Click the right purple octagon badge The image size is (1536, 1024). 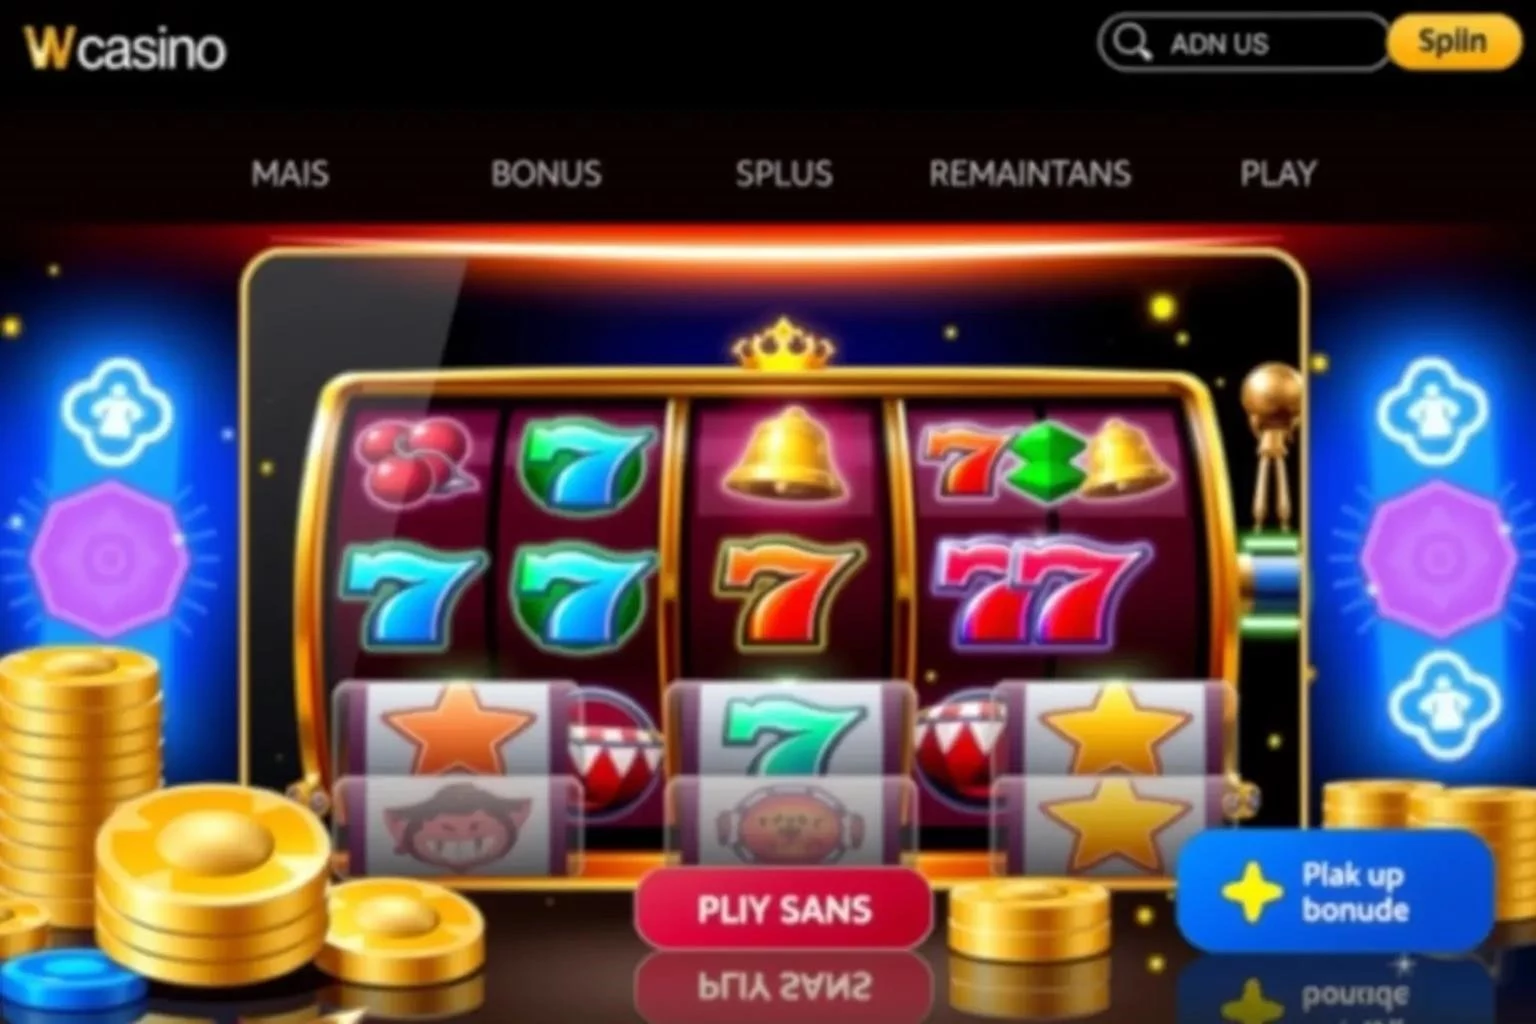click(1439, 558)
